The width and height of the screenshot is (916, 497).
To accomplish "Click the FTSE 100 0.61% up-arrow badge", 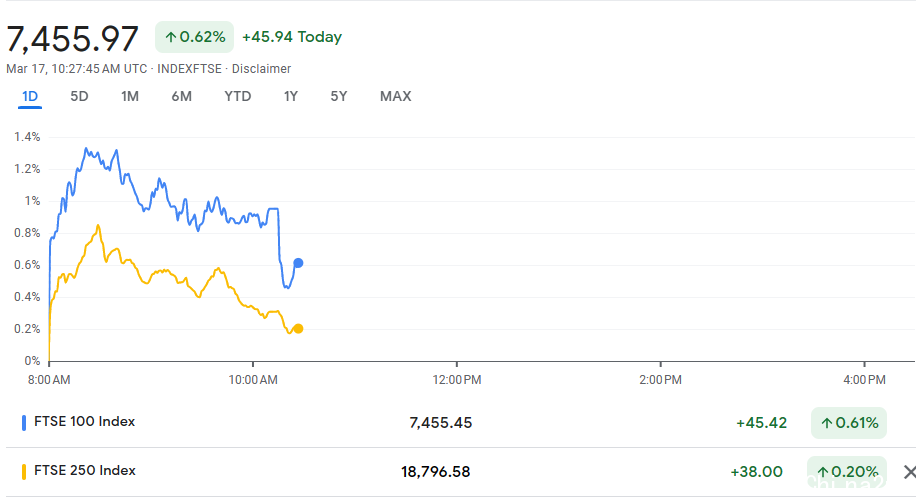I will click(x=848, y=423).
